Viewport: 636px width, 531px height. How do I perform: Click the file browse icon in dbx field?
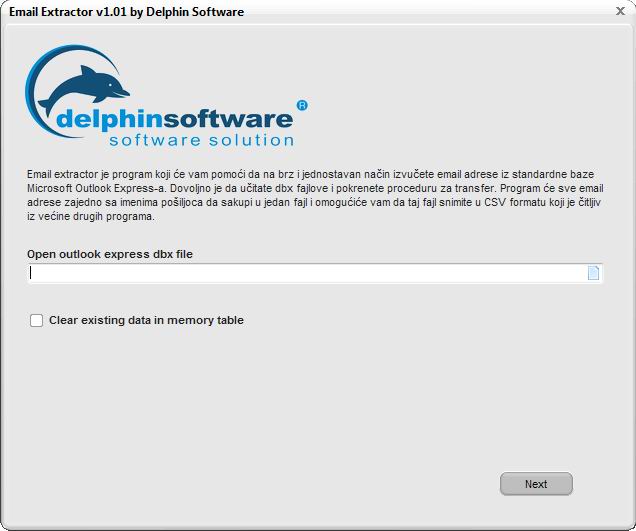point(593,273)
